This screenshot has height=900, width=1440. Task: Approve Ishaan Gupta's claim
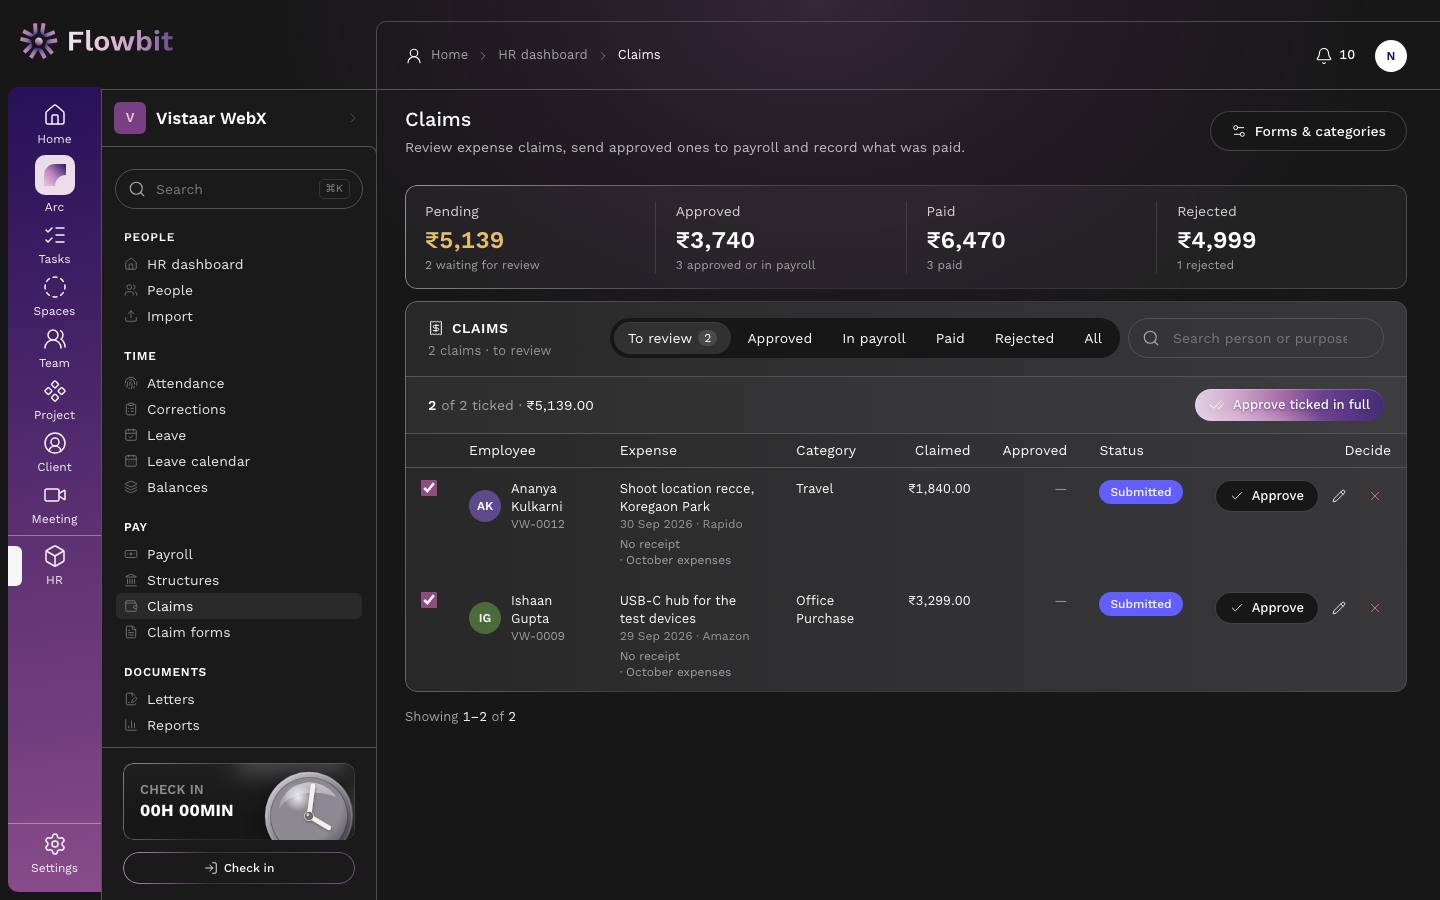1267,608
